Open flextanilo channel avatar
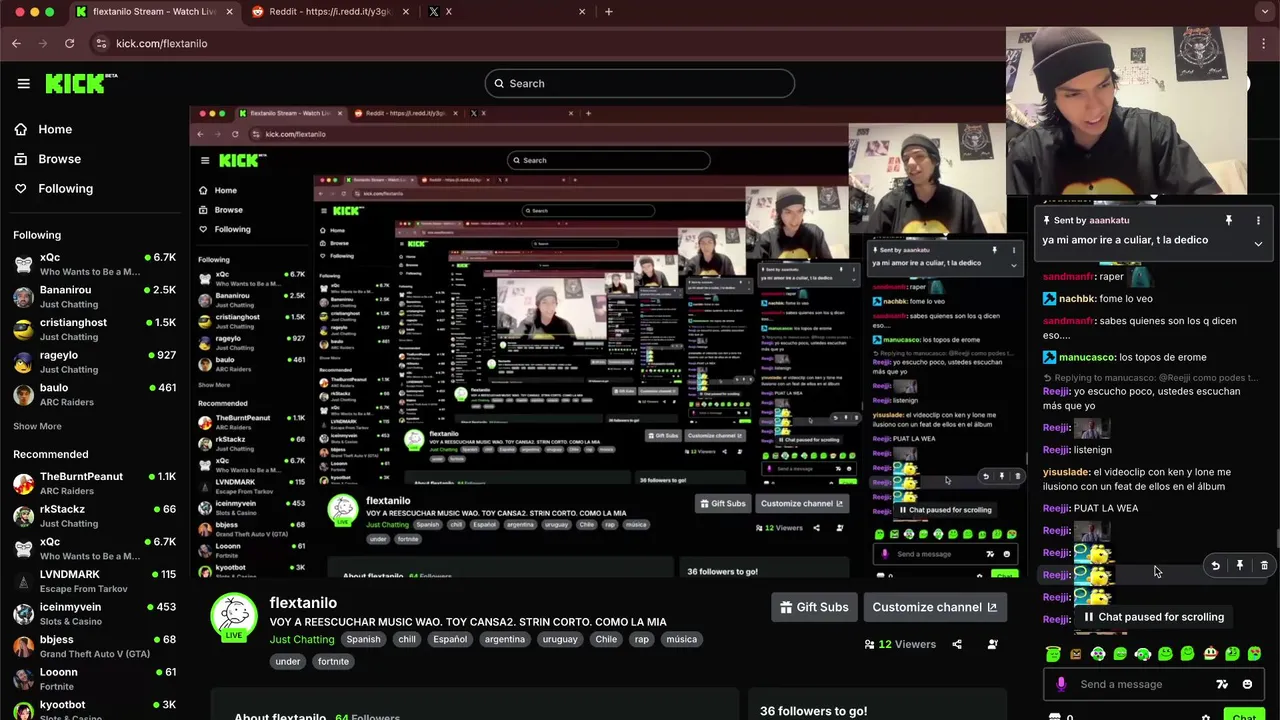The height and width of the screenshot is (720, 1280). 234,615
